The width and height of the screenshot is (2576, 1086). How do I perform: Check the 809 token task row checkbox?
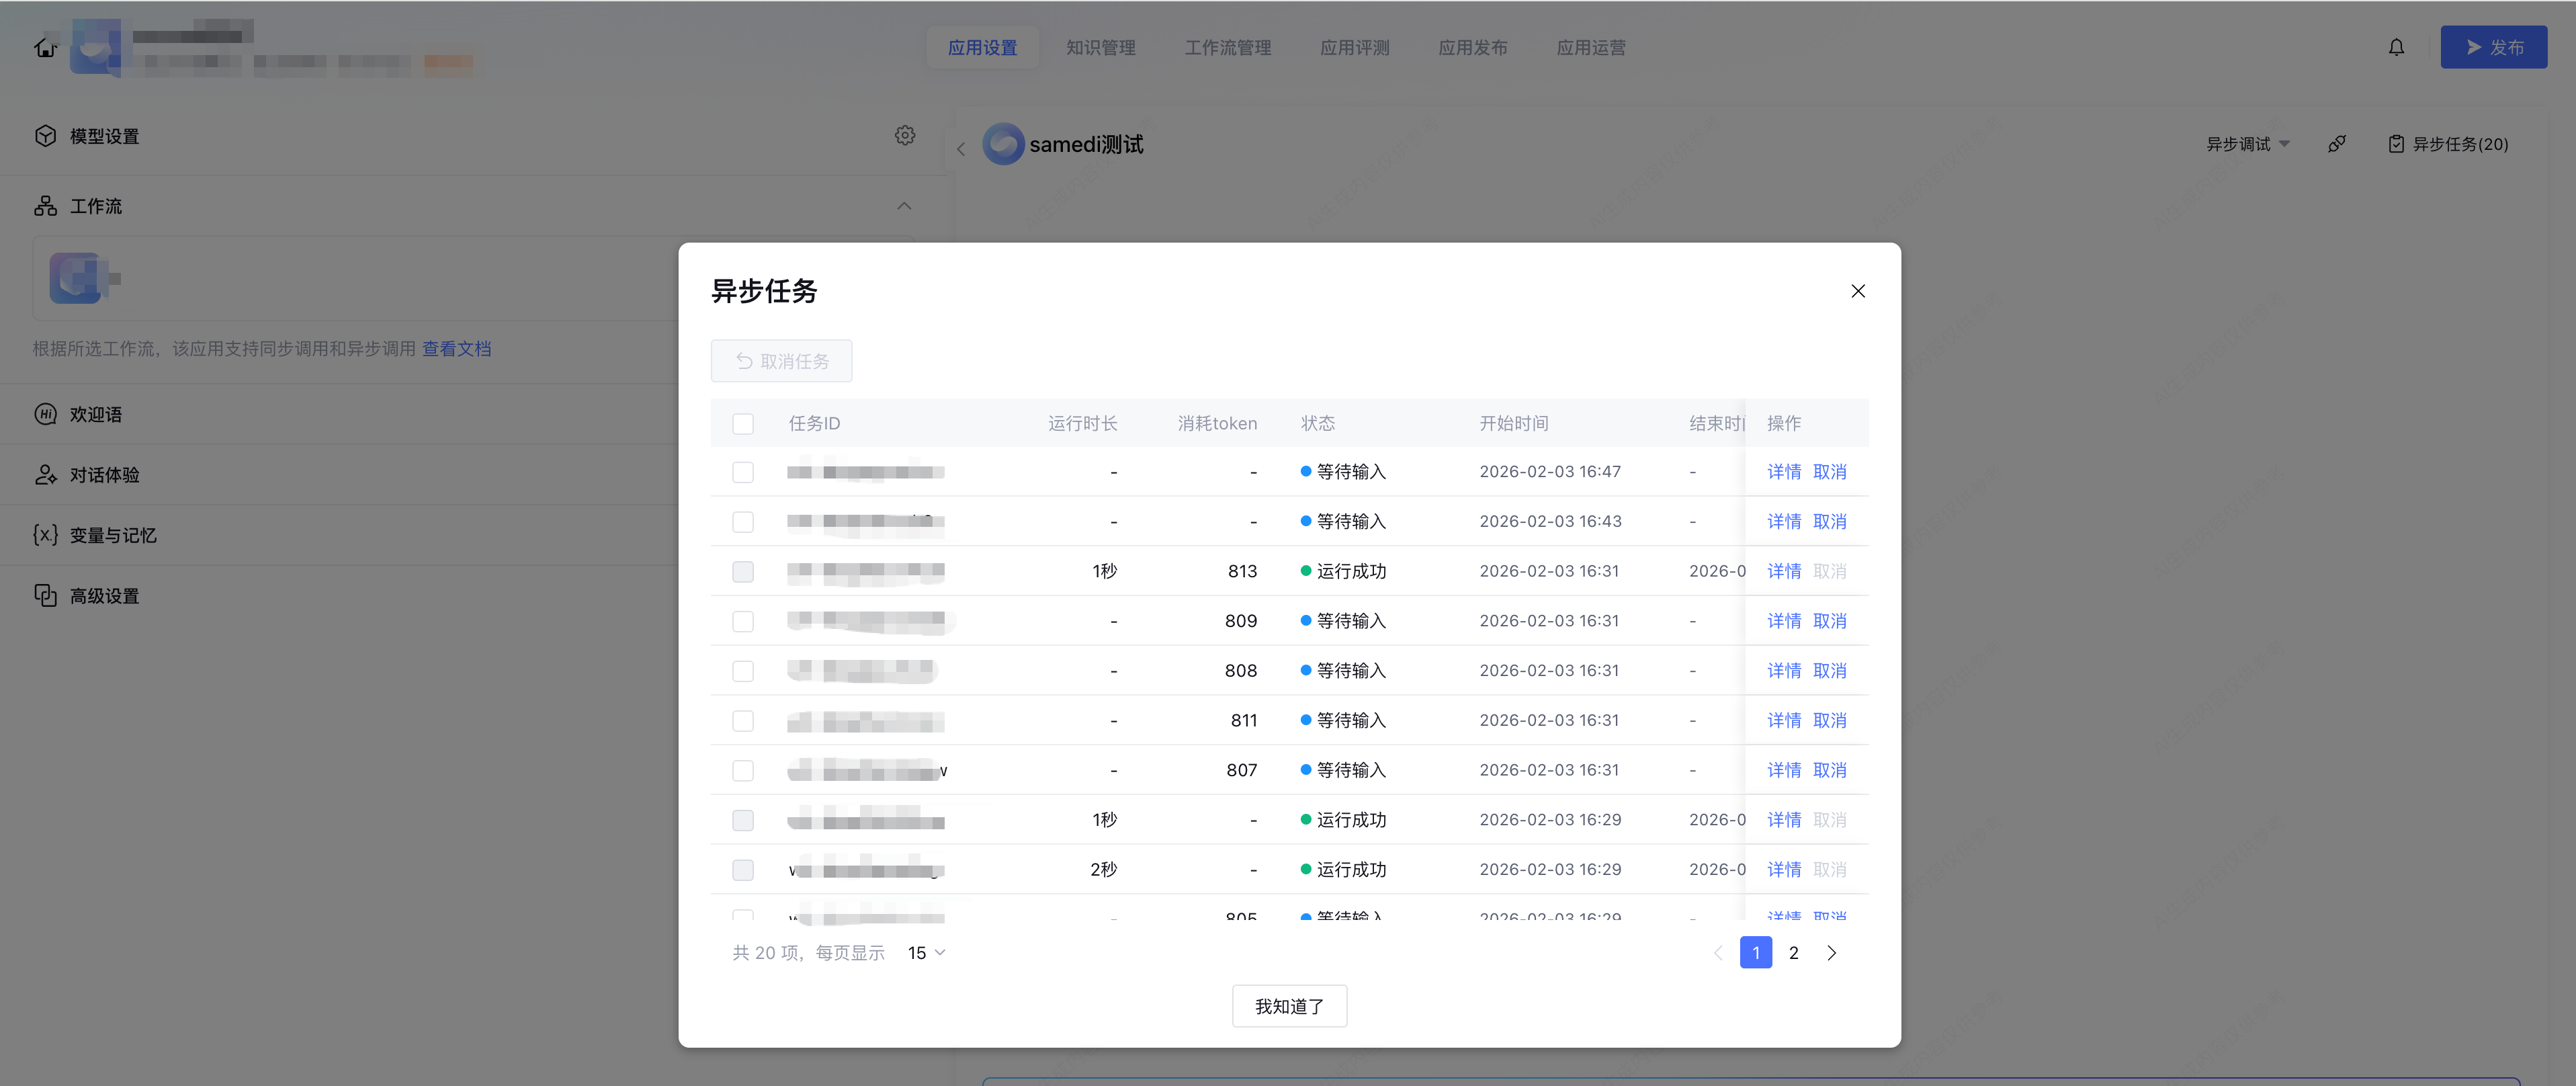pyautogui.click(x=743, y=621)
